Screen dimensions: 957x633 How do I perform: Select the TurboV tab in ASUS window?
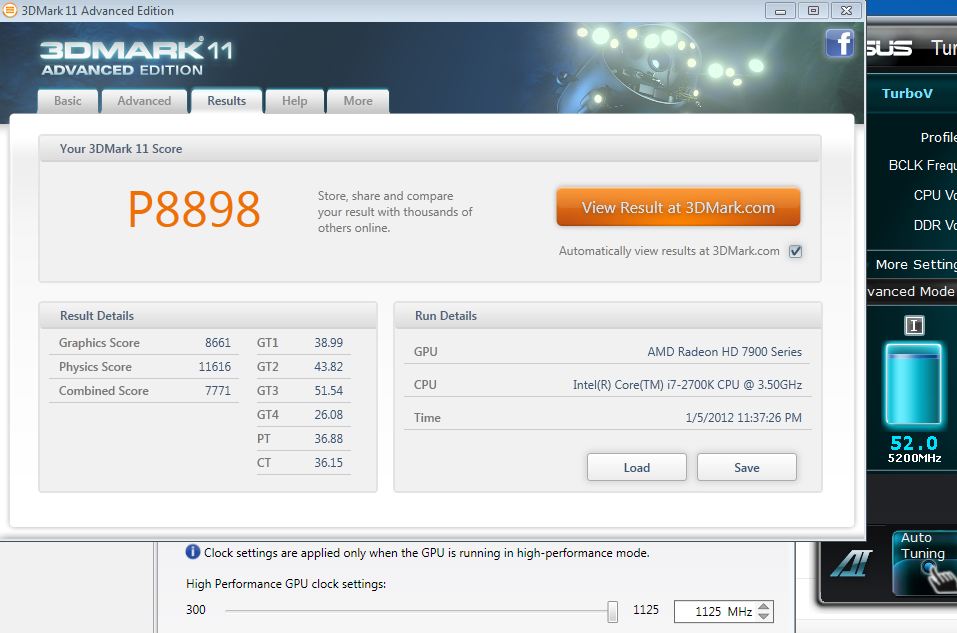(907, 93)
